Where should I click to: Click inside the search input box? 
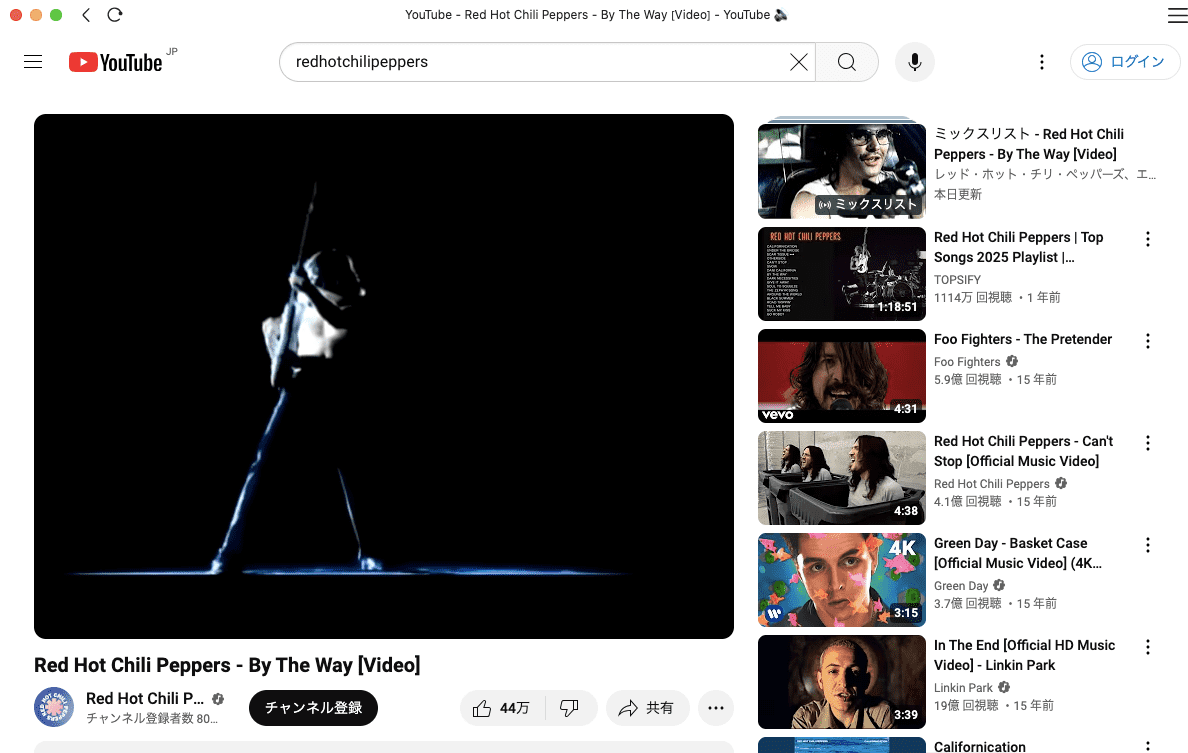(x=540, y=62)
